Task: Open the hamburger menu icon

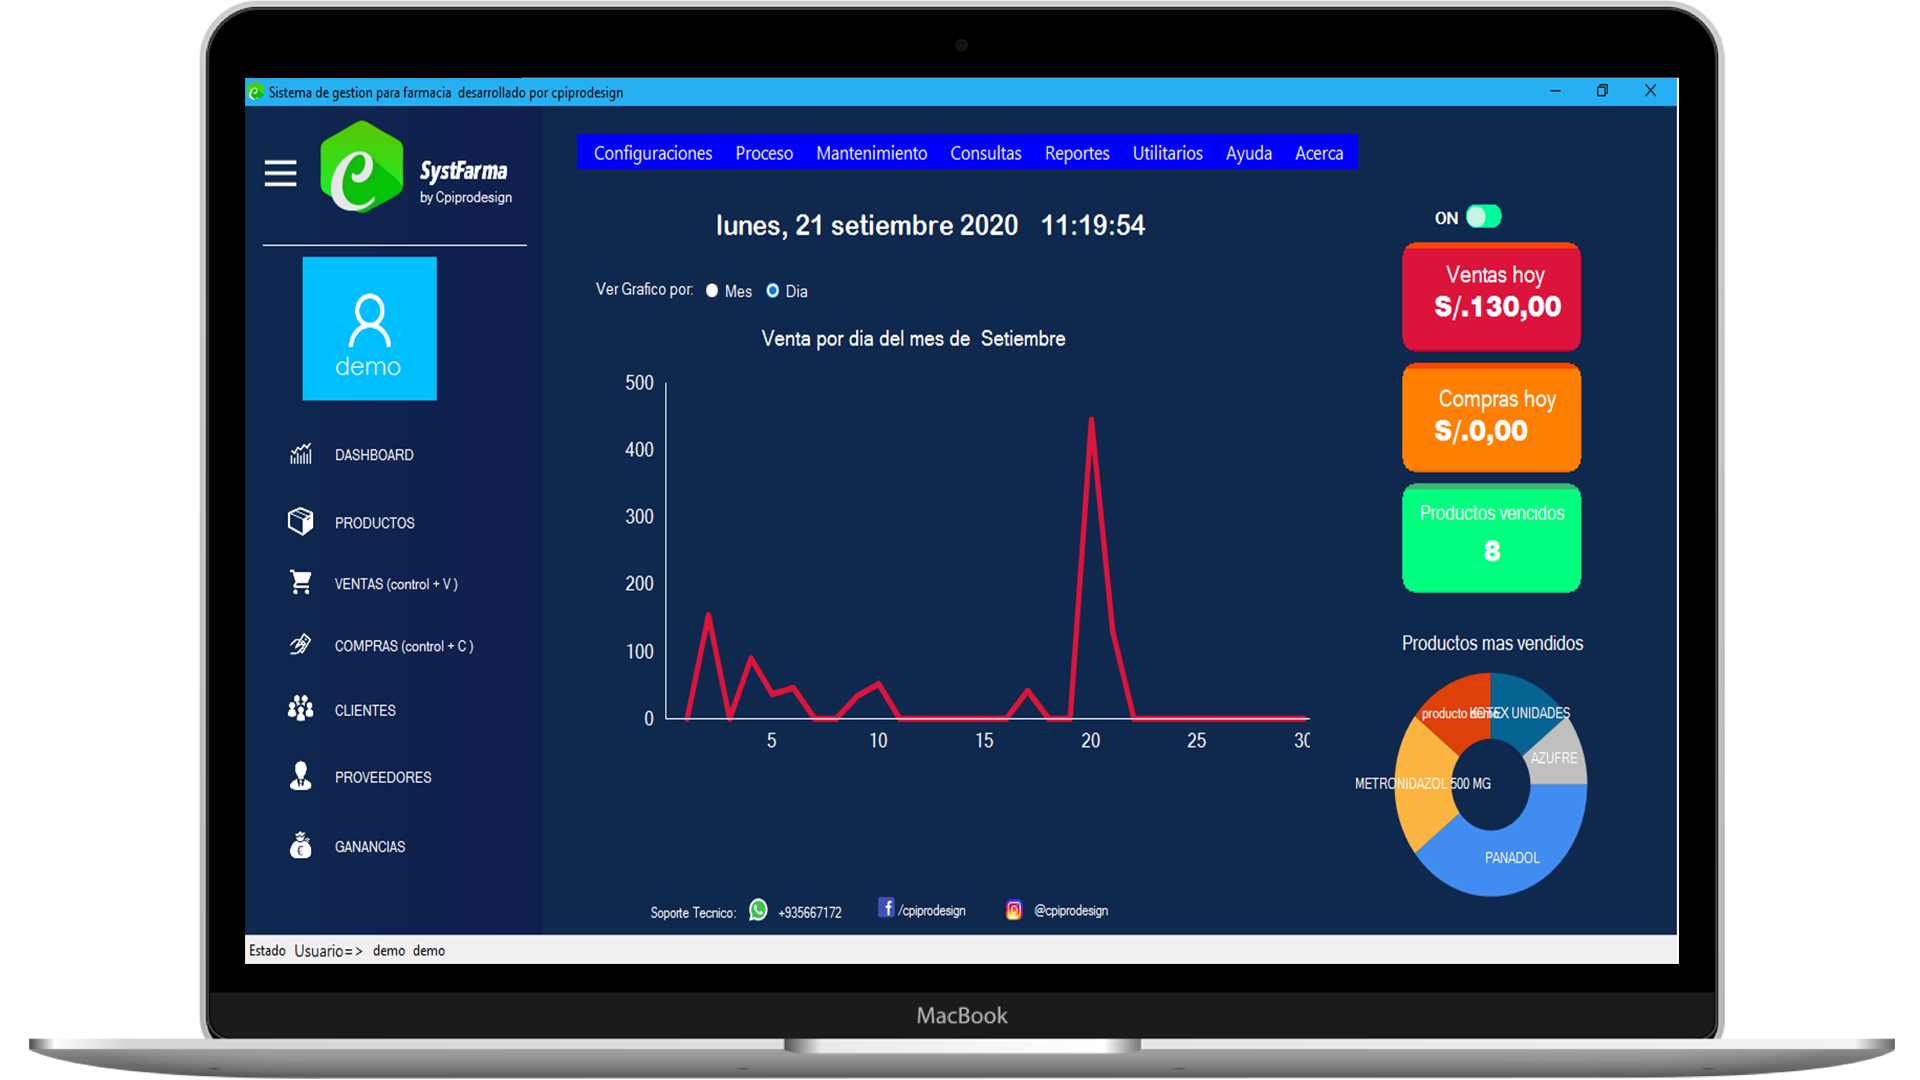Action: click(x=280, y=173)
